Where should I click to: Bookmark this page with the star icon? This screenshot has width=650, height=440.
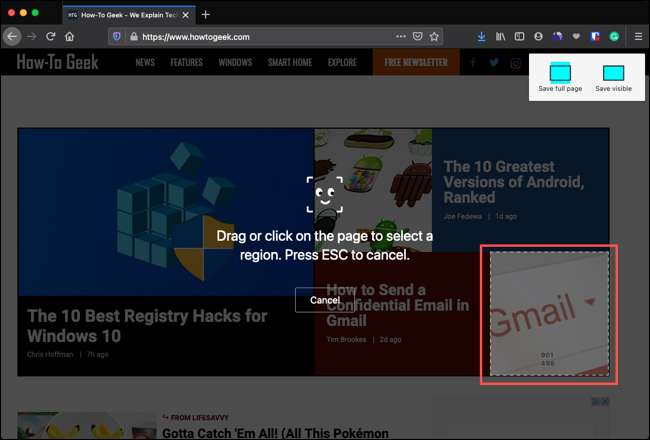click(434, 37)
